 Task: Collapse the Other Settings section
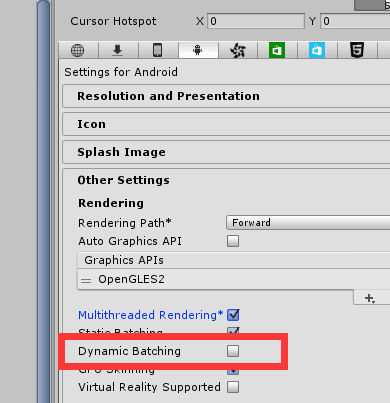click(x=123, y=180)
